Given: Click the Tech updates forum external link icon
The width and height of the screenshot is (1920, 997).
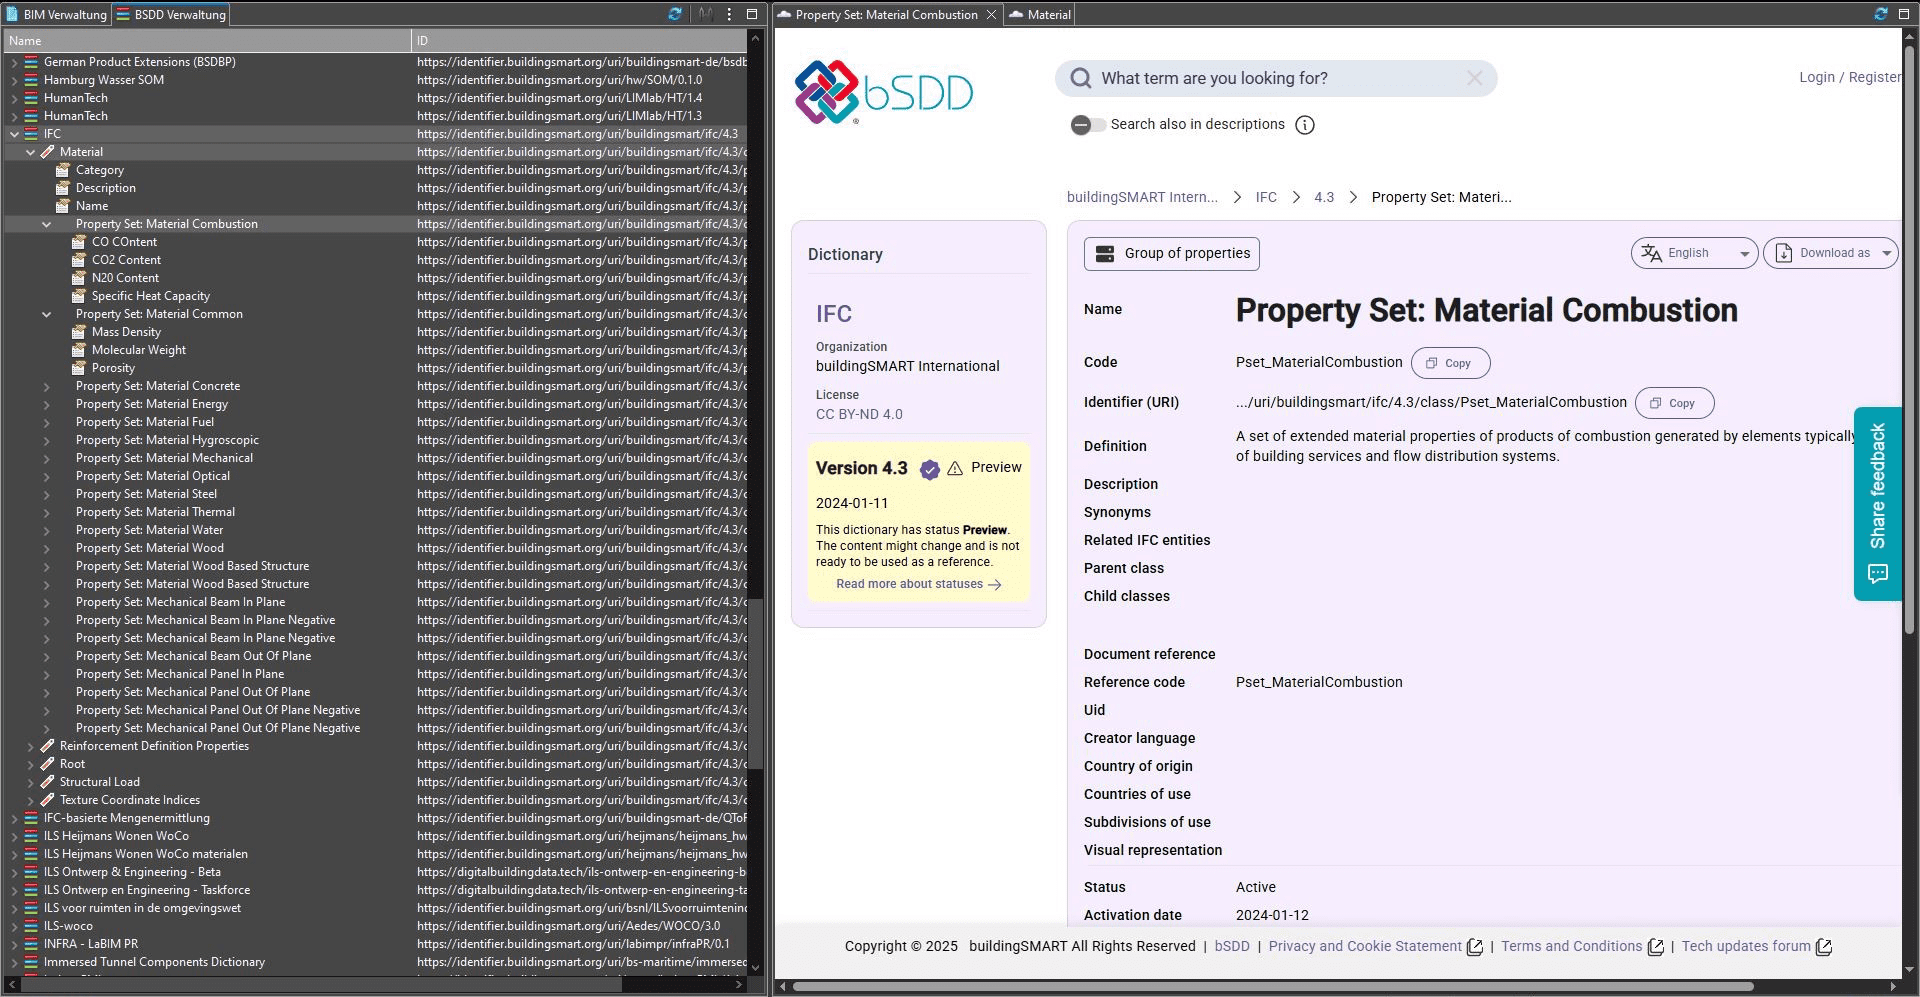Looking at the screenshot, I should (1824, 947).
